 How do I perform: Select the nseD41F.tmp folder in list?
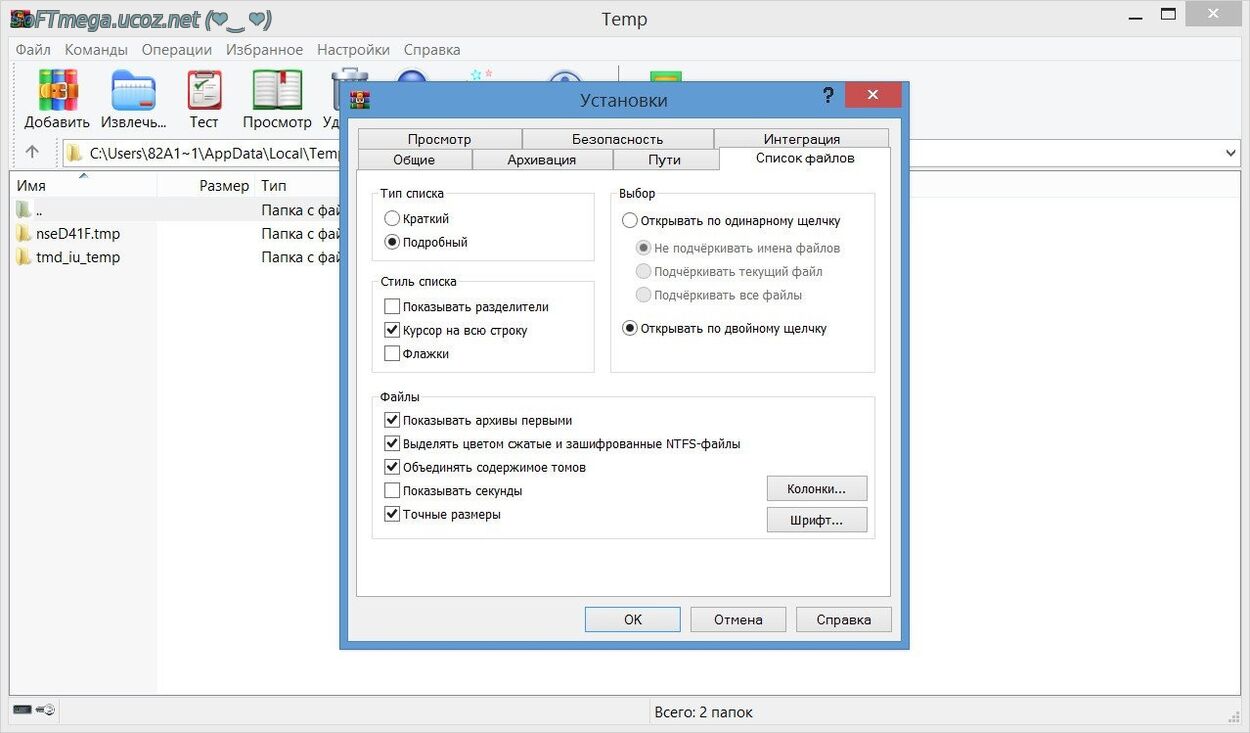[x=77, y=234]
